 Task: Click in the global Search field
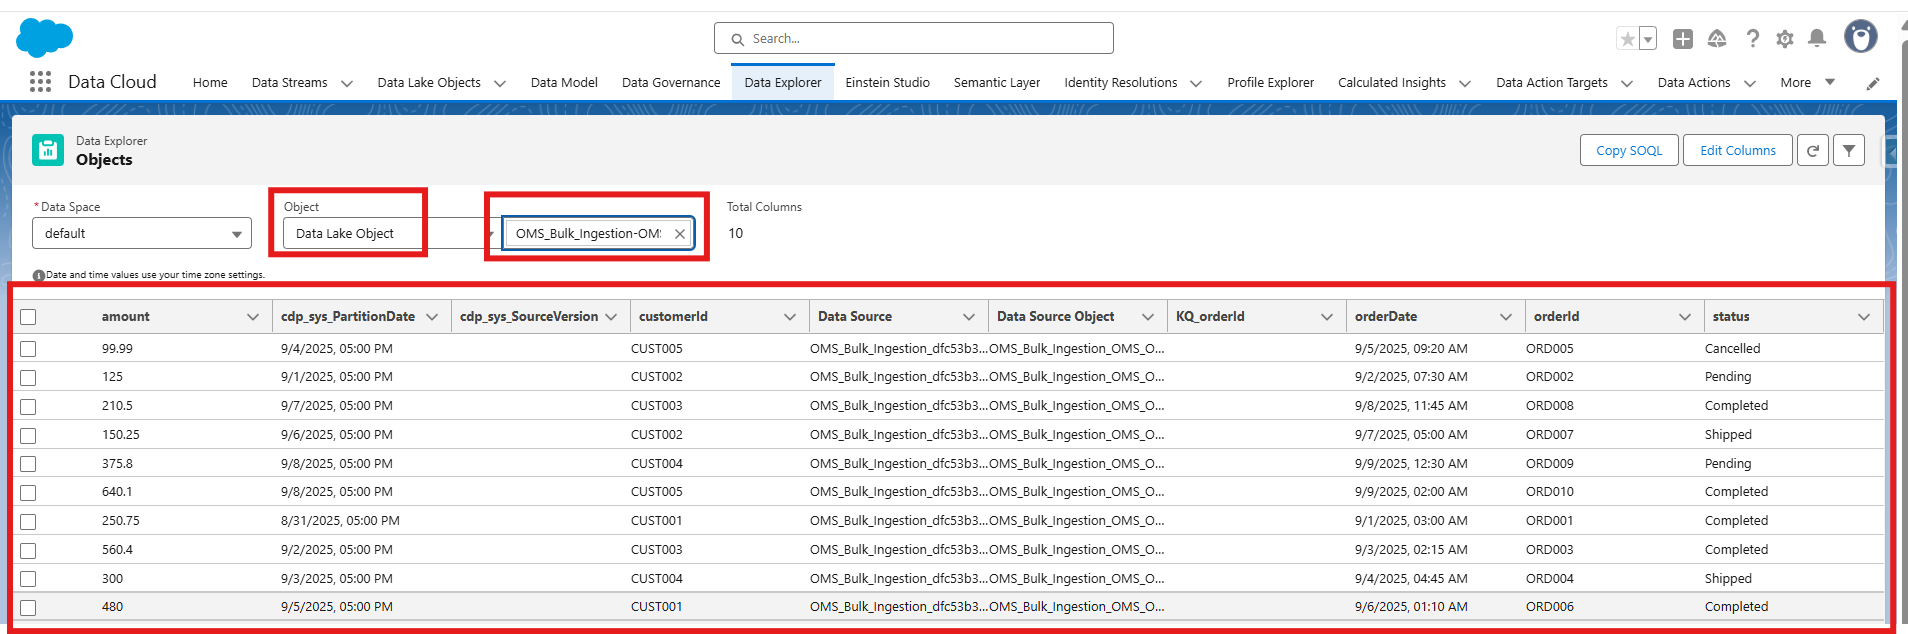pos(913,39)
